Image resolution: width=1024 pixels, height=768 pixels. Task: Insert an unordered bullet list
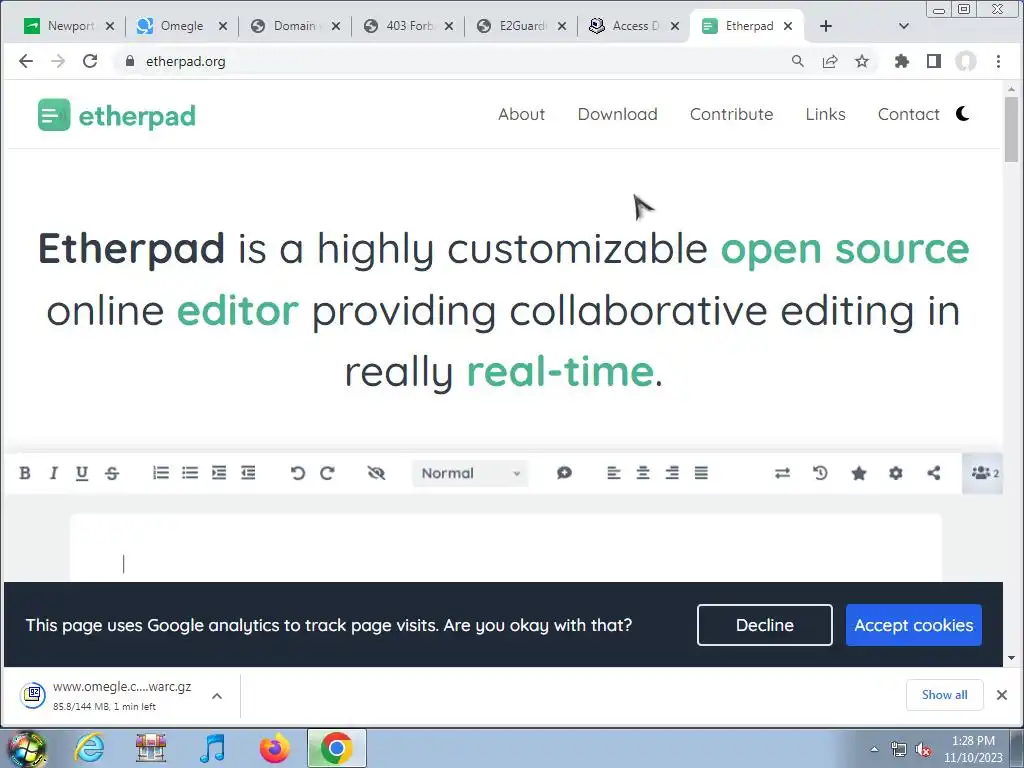(x=190, y=473)
